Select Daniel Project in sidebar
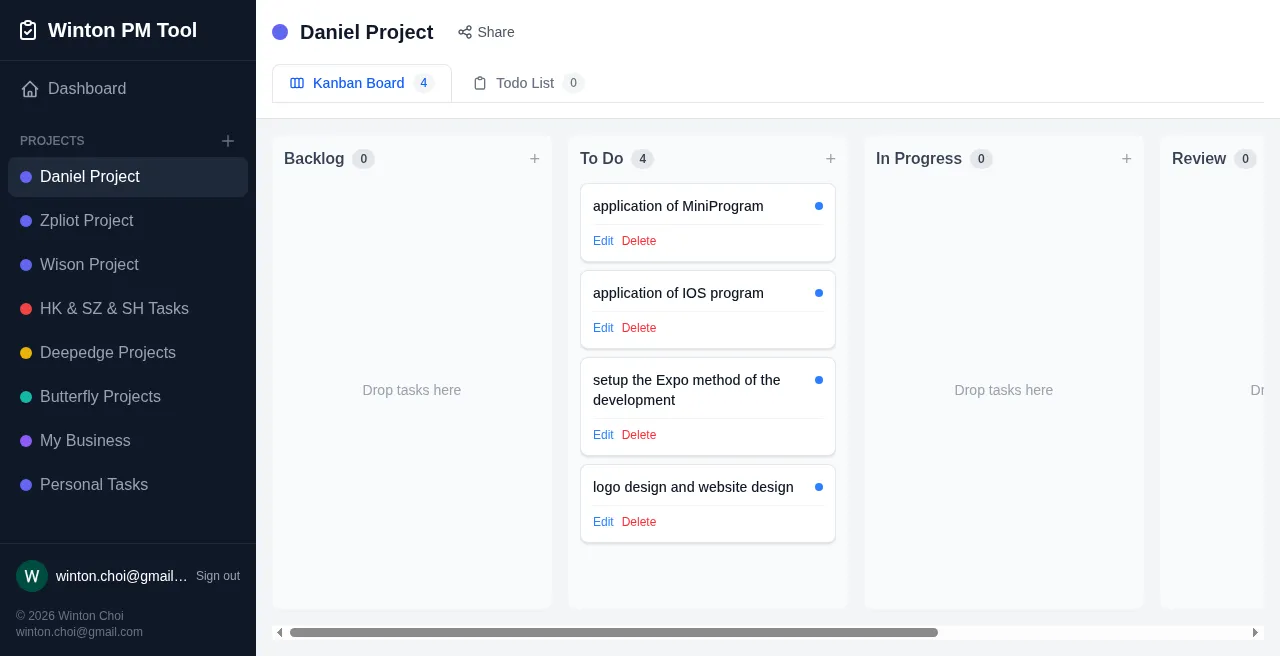Viewport: 1280px width, 656px height. tap(128, 177)
